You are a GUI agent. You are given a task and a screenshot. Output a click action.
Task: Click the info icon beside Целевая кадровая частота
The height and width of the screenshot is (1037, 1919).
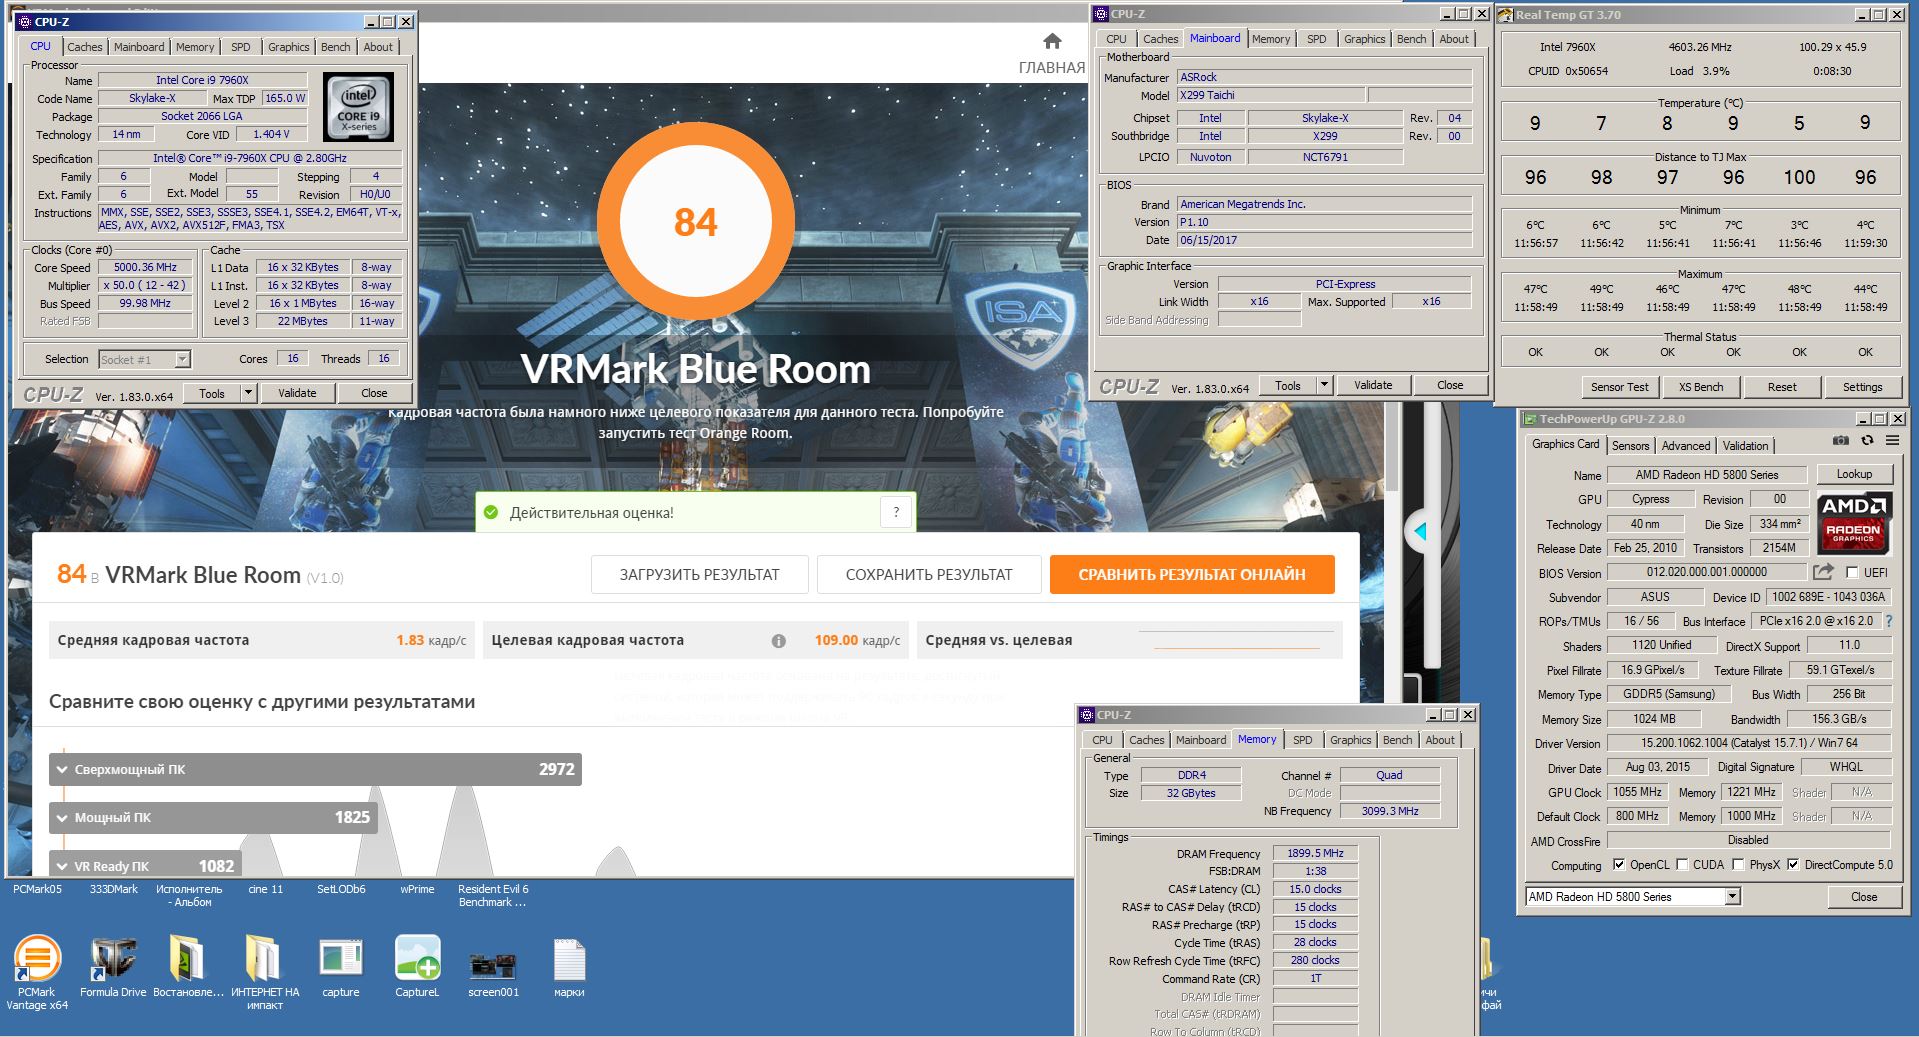click(x=778, y=641)
